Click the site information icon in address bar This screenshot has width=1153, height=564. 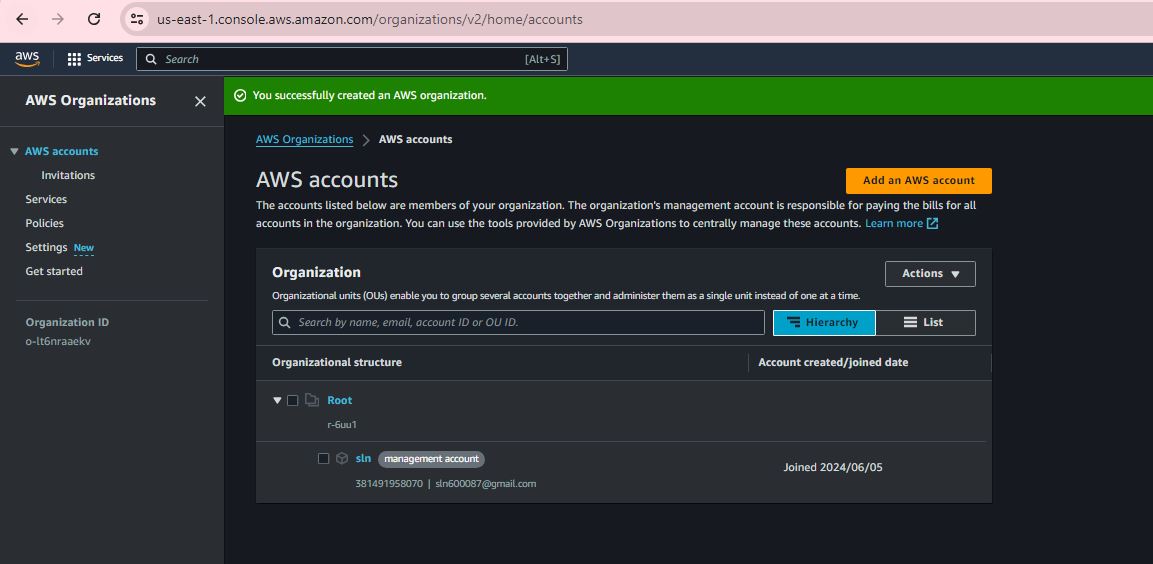coord(138,19)
